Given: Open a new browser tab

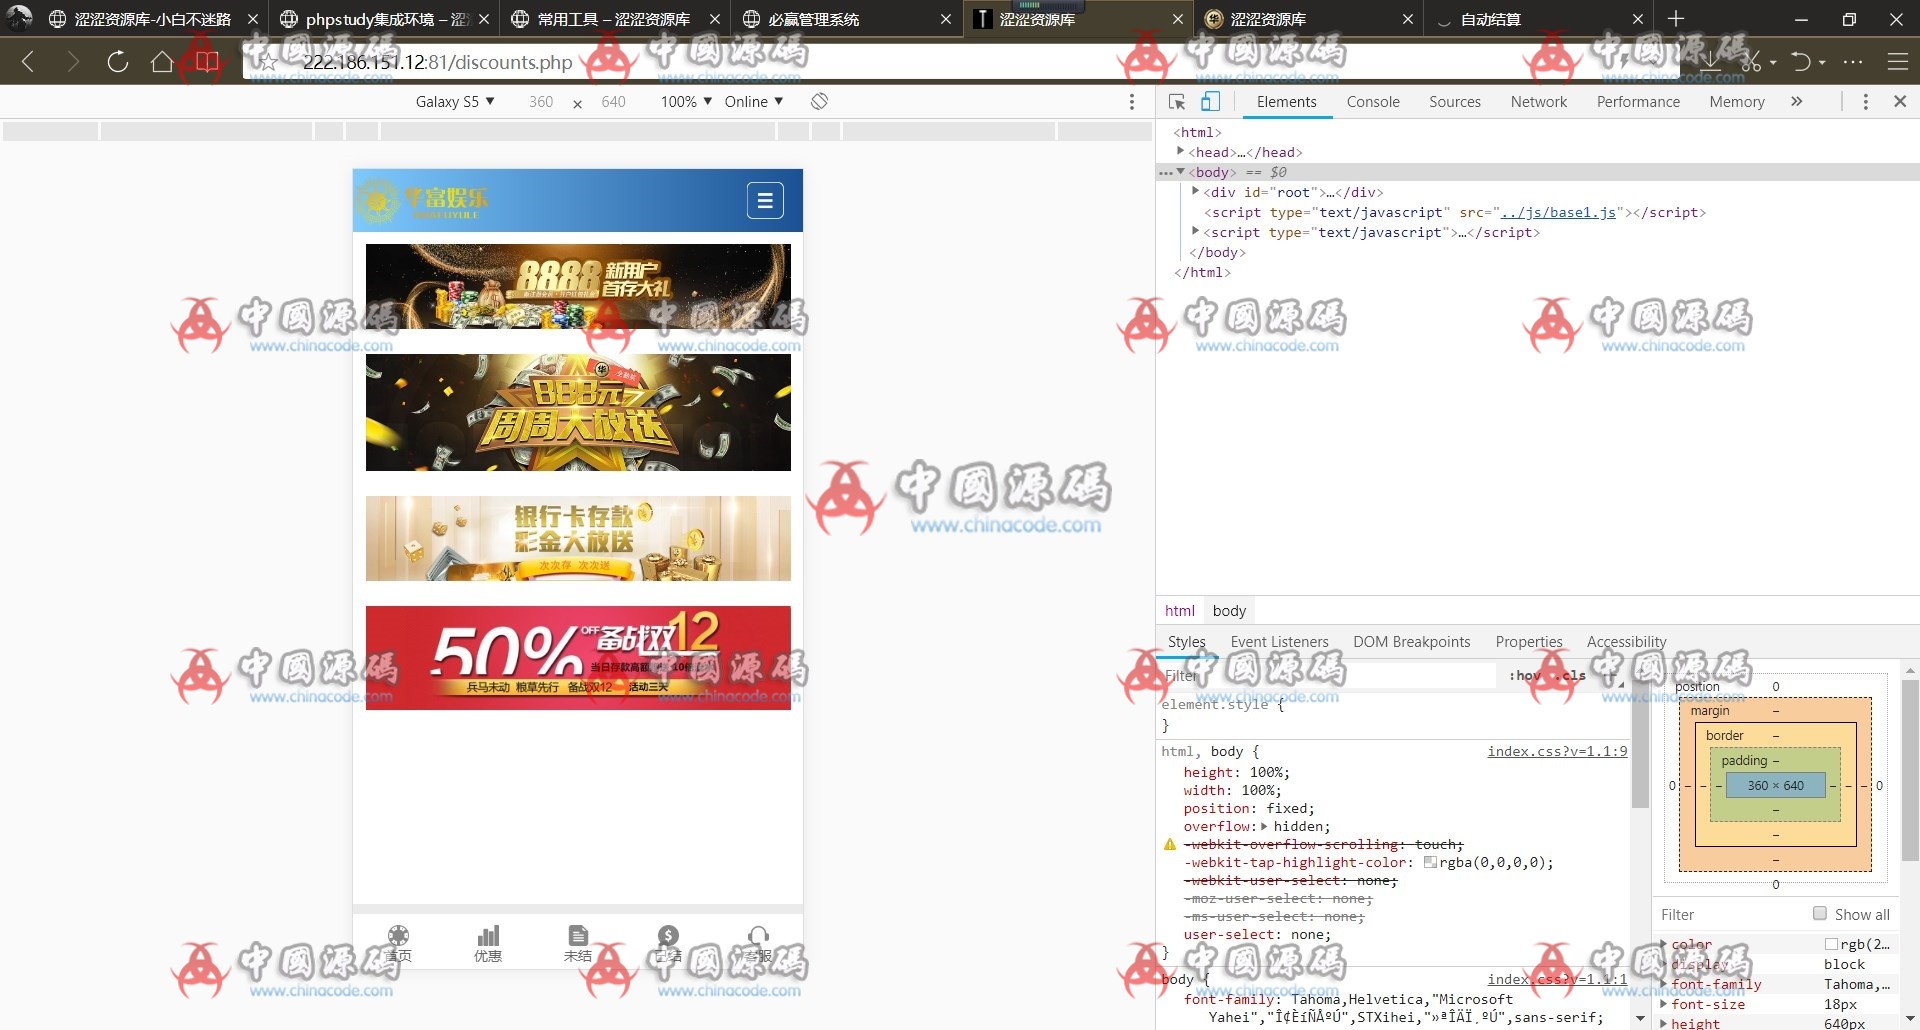Looking at the screenshot, I should coord(1676,19).
